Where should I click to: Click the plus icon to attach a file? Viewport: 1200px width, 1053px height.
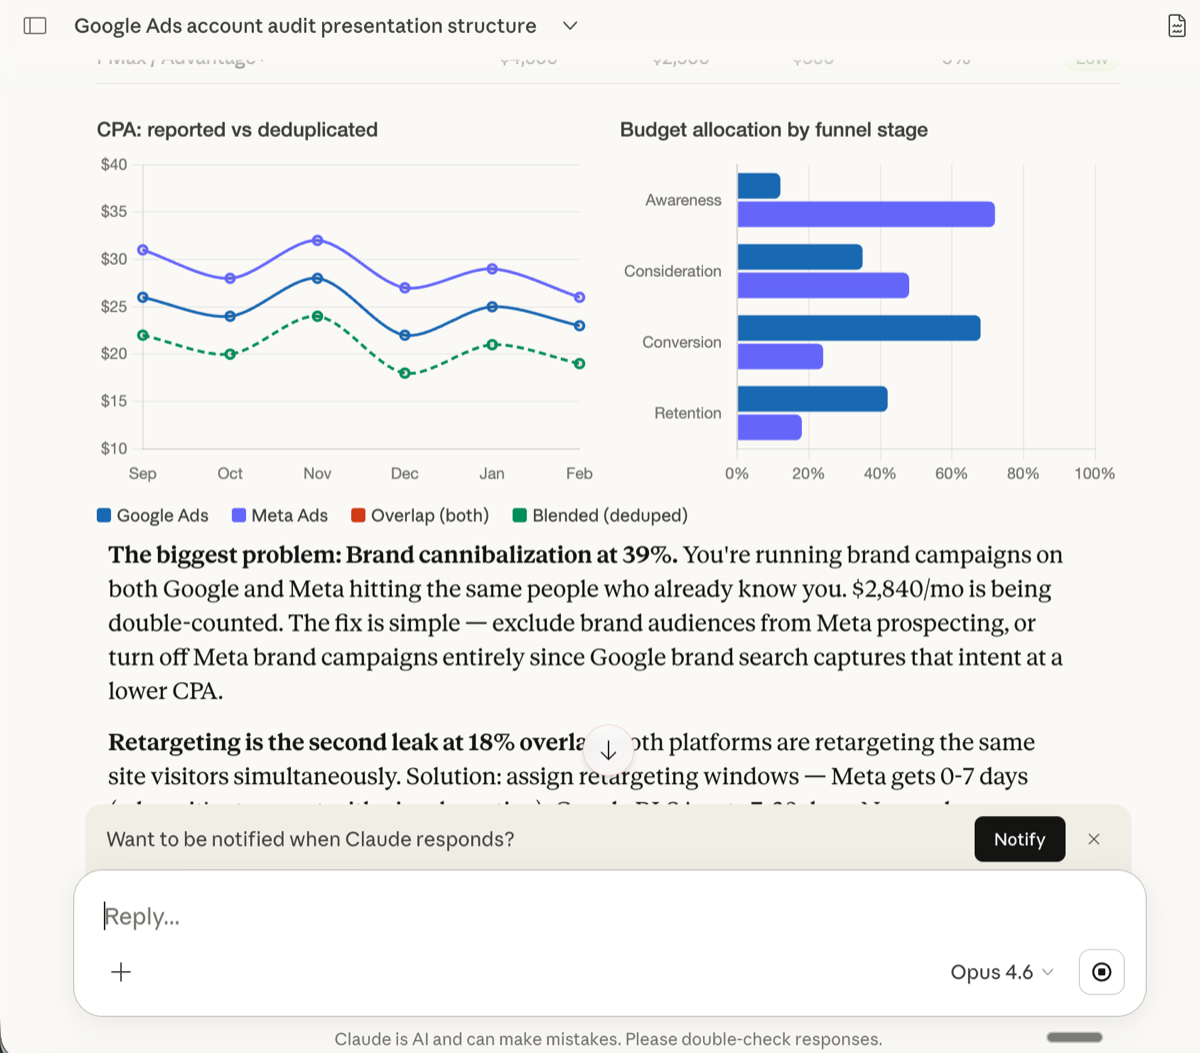point(121,971)
